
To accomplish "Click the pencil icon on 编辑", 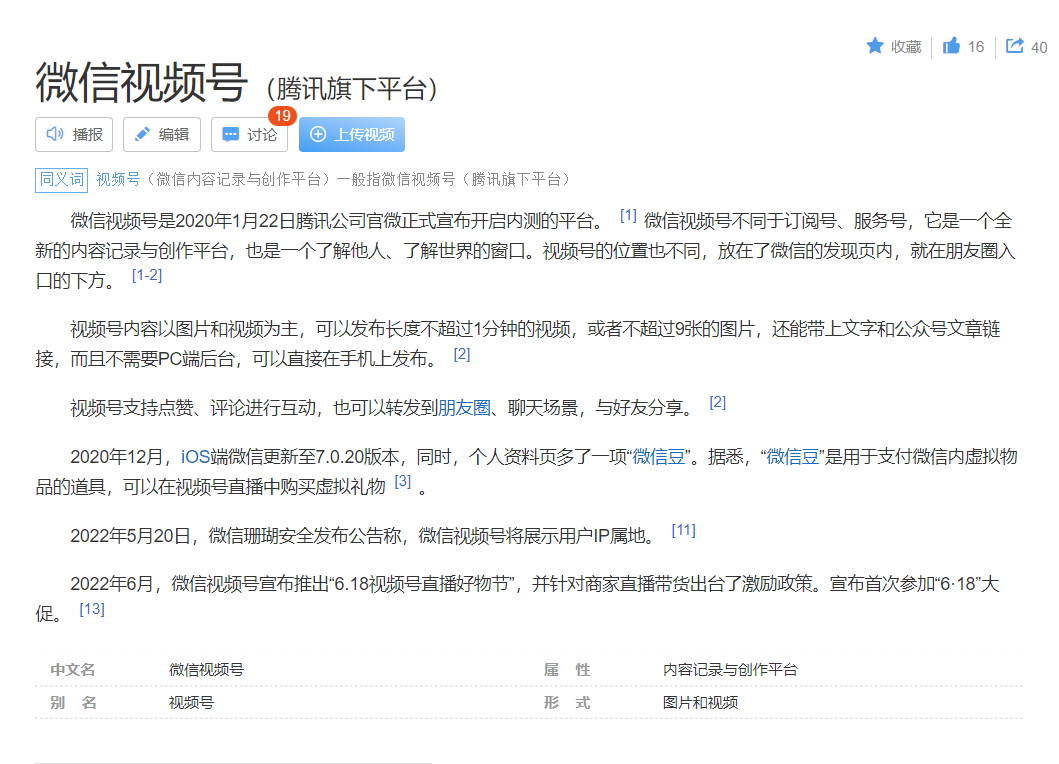I will point(143,134).
